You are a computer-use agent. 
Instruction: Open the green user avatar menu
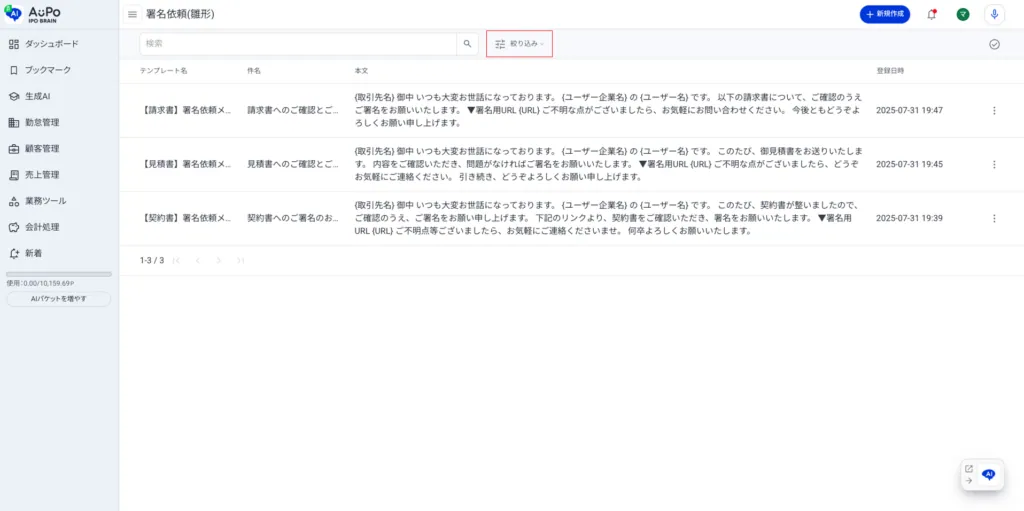[963, 14]
